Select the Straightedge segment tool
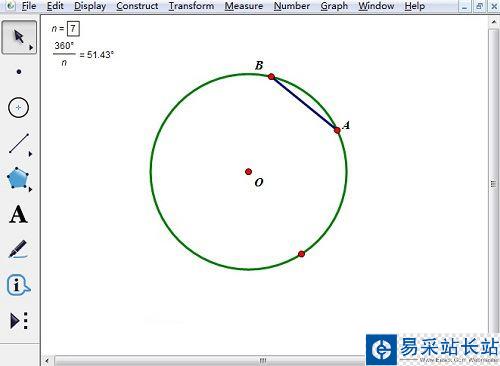 [19, 143]
